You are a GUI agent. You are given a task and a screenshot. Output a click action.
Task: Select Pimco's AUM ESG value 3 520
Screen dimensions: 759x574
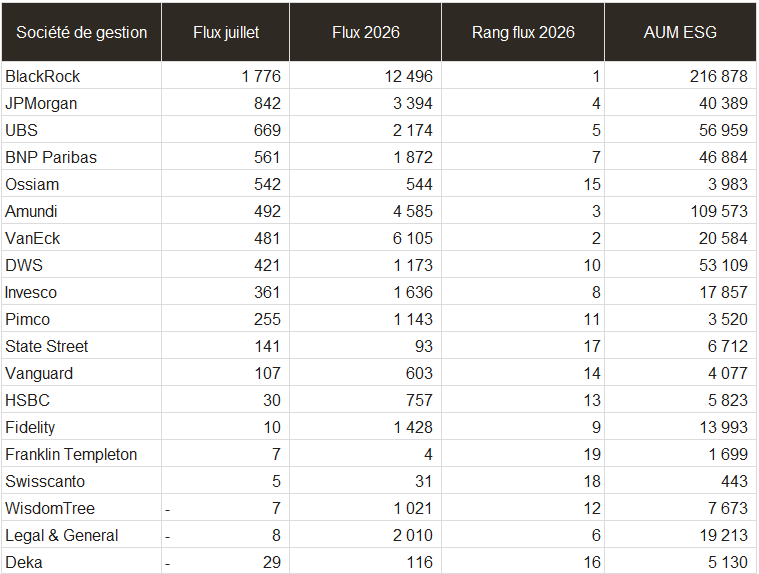[728, 319]
